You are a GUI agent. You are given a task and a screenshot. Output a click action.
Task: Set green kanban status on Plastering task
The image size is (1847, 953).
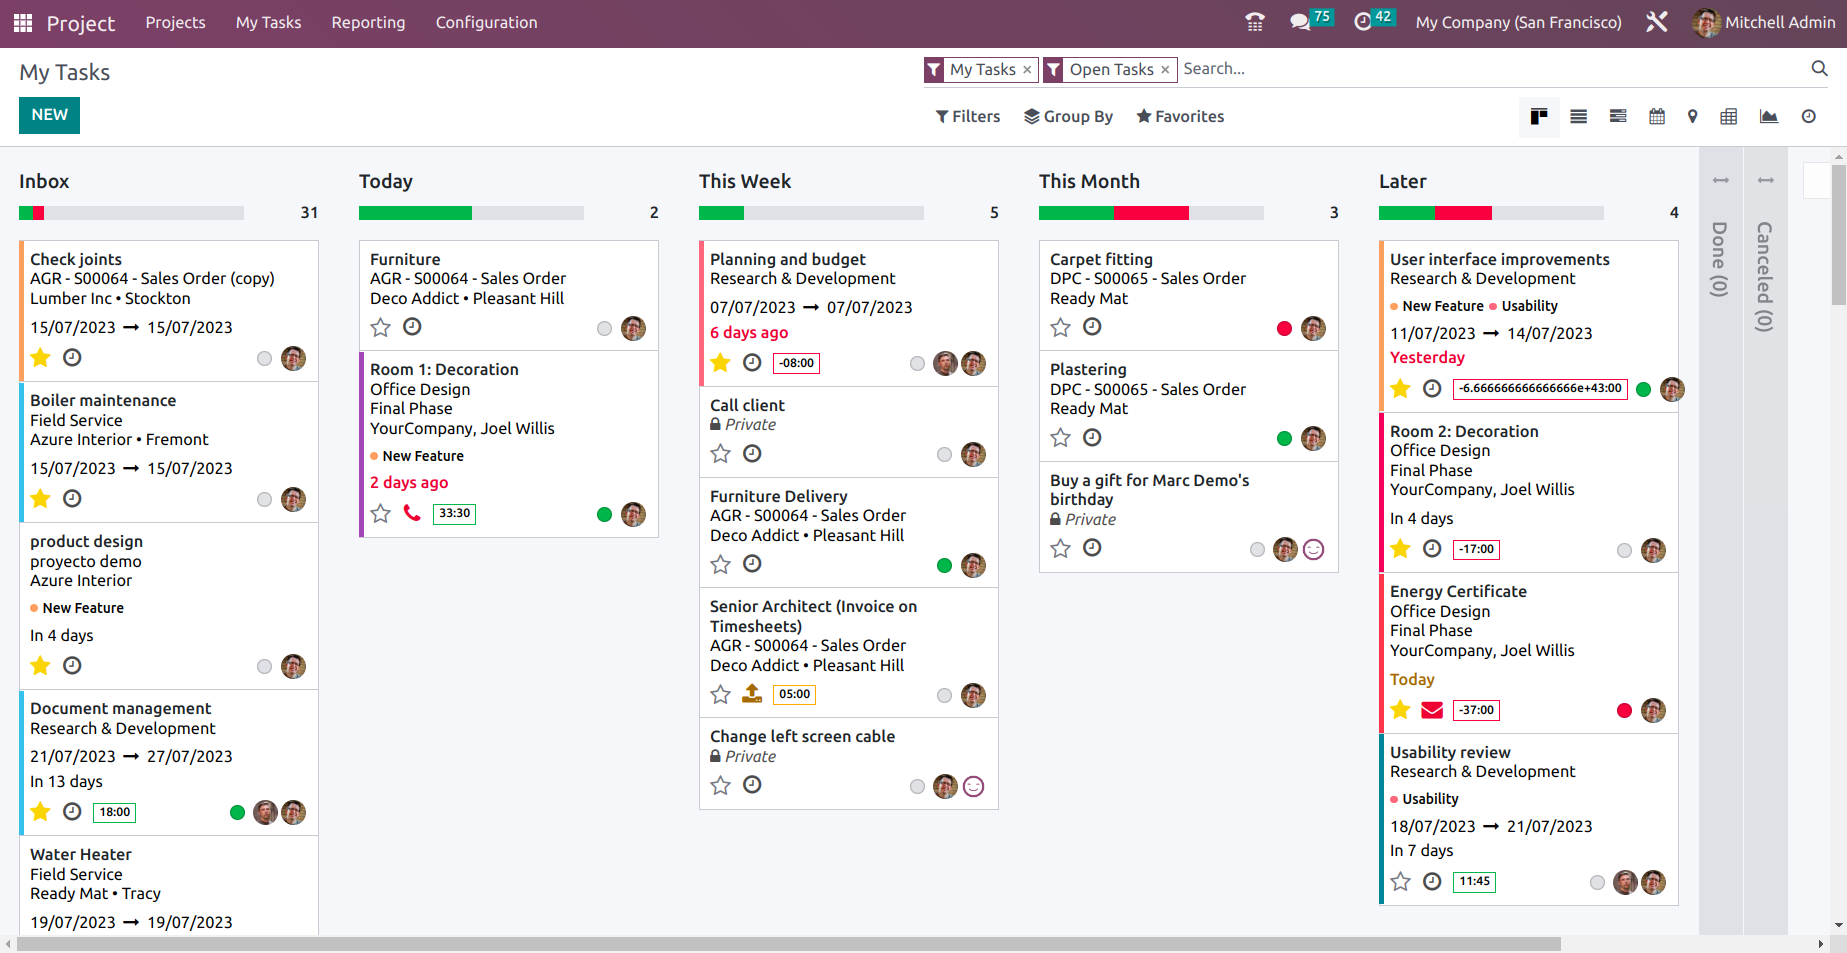[1283, 438]
